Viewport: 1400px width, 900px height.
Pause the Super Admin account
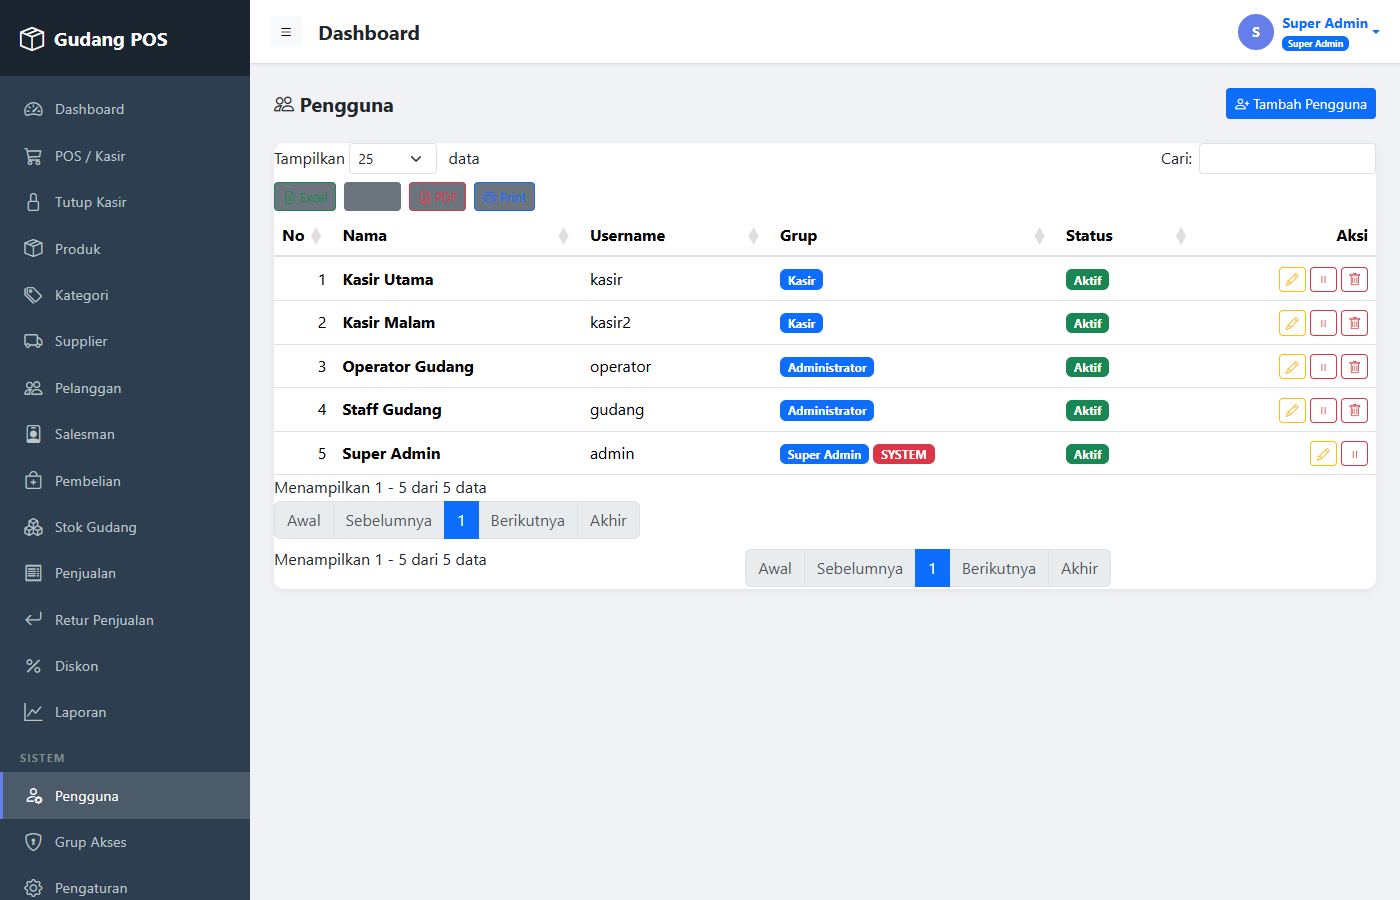pos(1354,454)
